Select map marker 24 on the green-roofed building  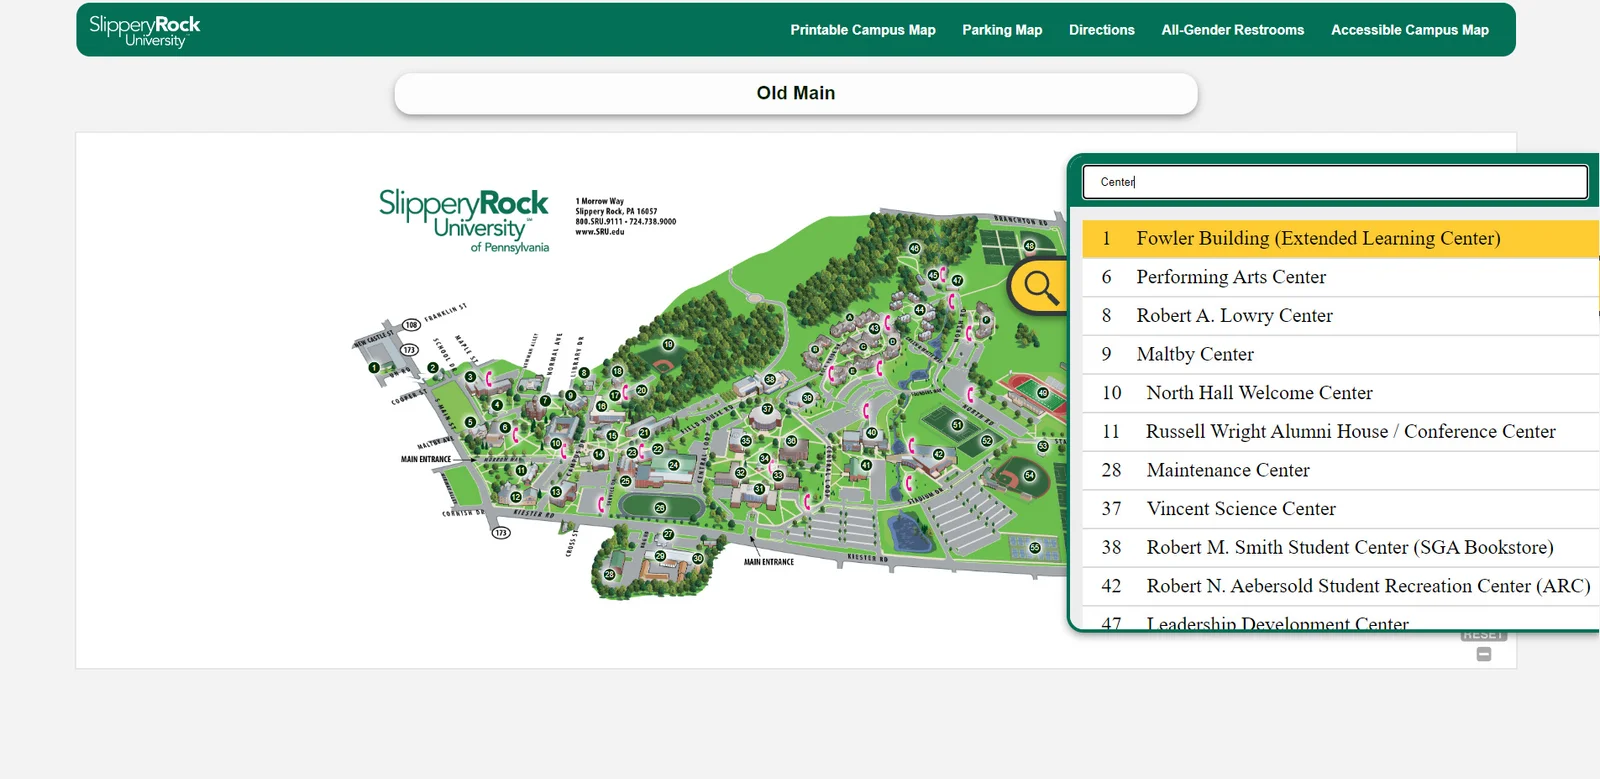coord(674,465)
